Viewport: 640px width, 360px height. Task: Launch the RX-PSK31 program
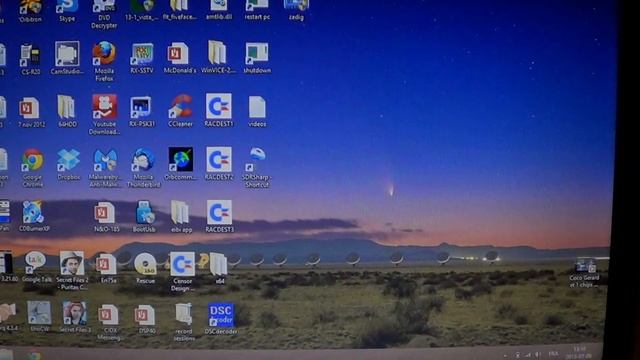tap(142, 111)
